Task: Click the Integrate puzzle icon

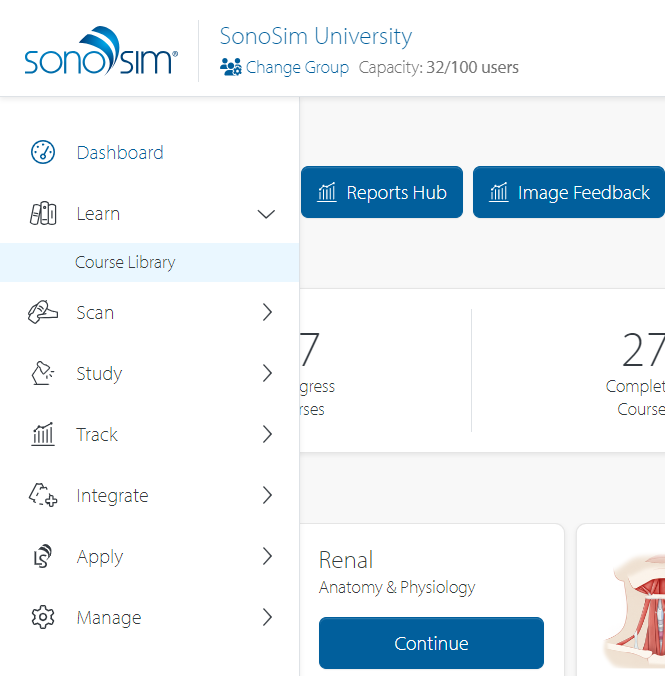Action: [43, 496]
